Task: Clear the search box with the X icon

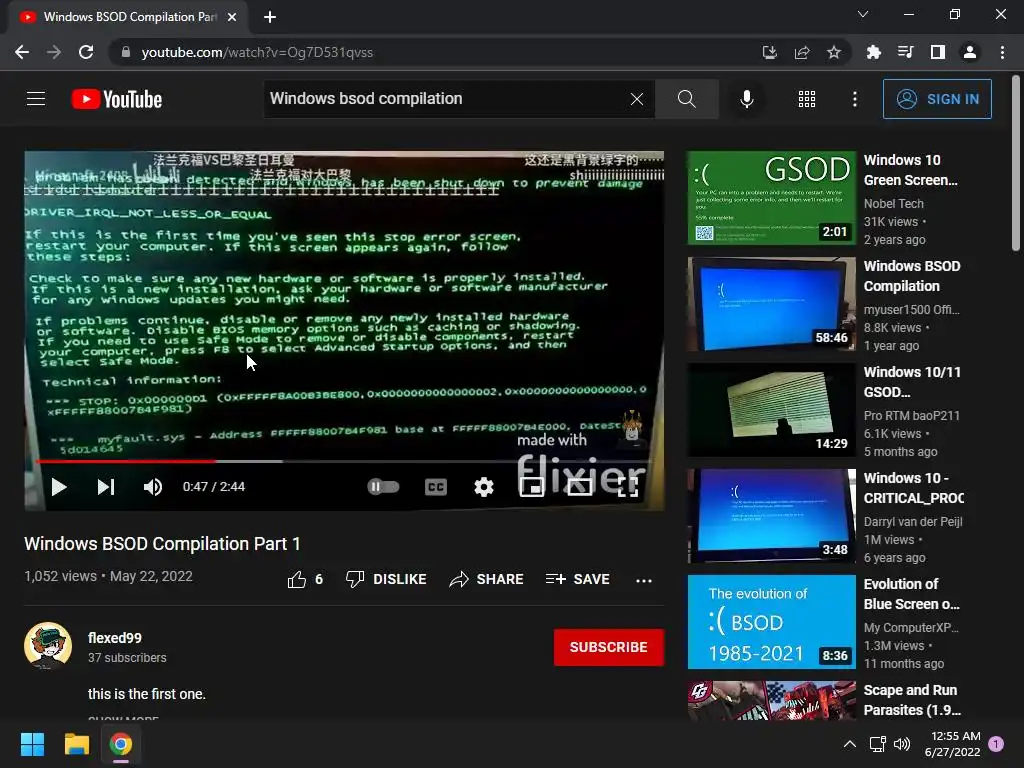Action: pos(637,99)
